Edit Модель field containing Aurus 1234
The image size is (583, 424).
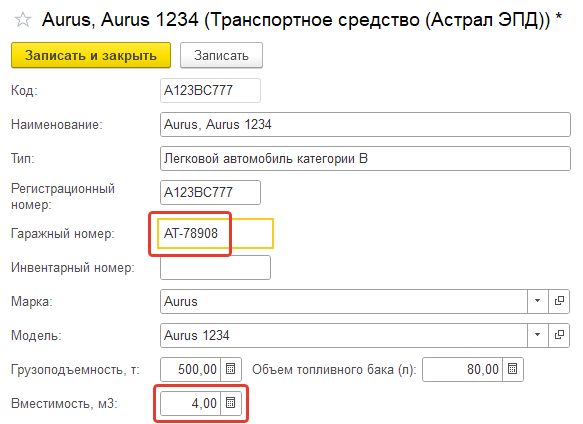click(x=344, y=335)
